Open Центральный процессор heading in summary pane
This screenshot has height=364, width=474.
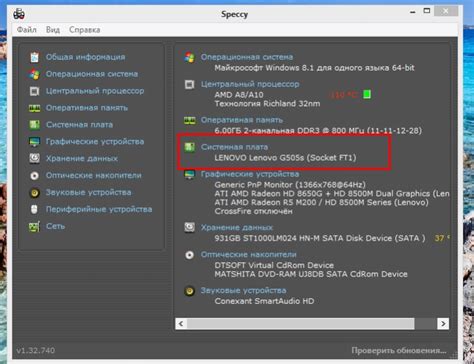click(x=250, y=84)
